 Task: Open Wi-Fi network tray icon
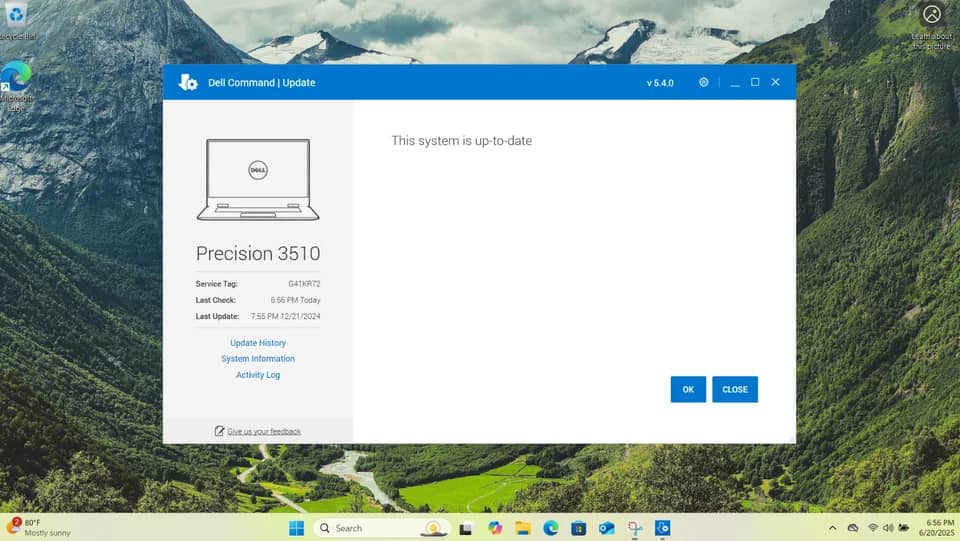tap(873, 528)
